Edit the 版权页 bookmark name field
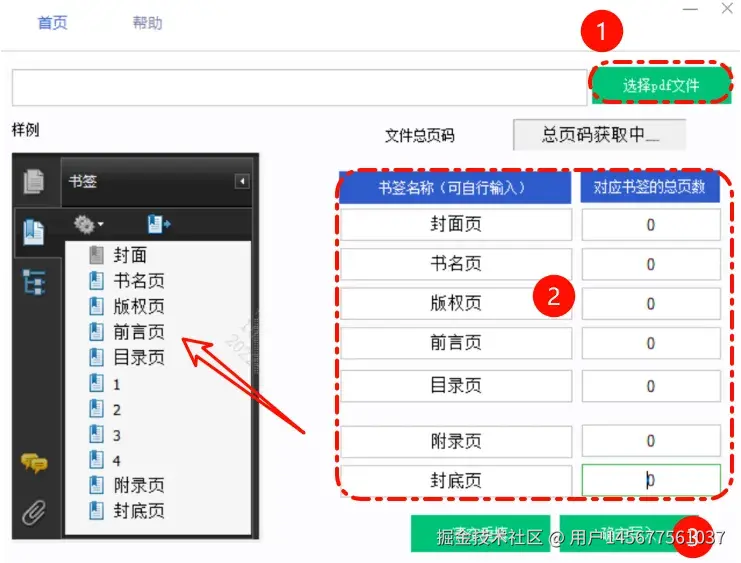 [x=456, y=303]
